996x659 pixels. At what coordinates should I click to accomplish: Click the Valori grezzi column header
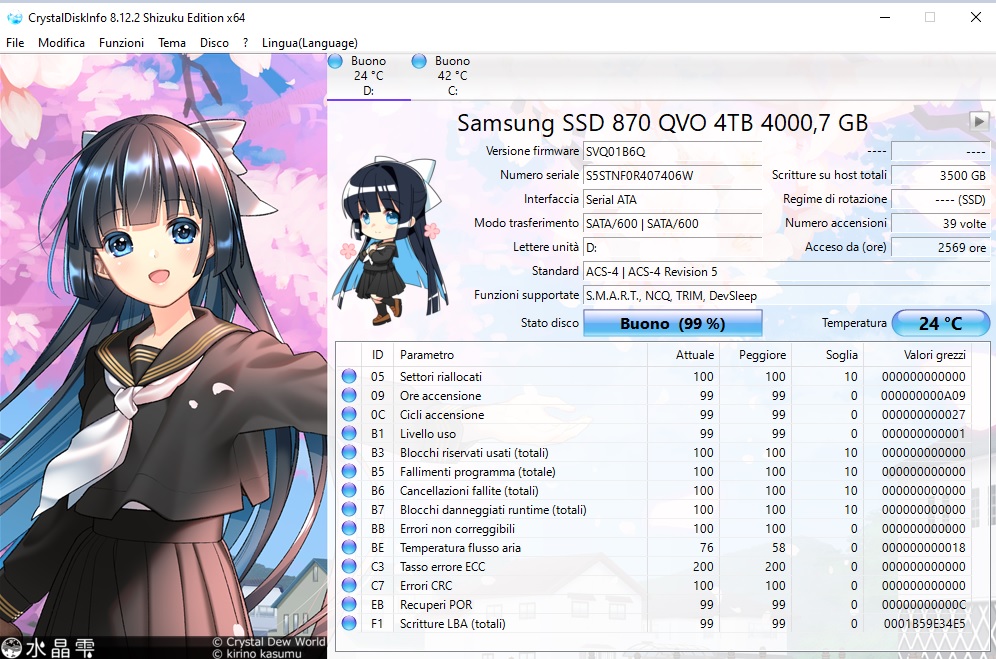tap(917, 355)
